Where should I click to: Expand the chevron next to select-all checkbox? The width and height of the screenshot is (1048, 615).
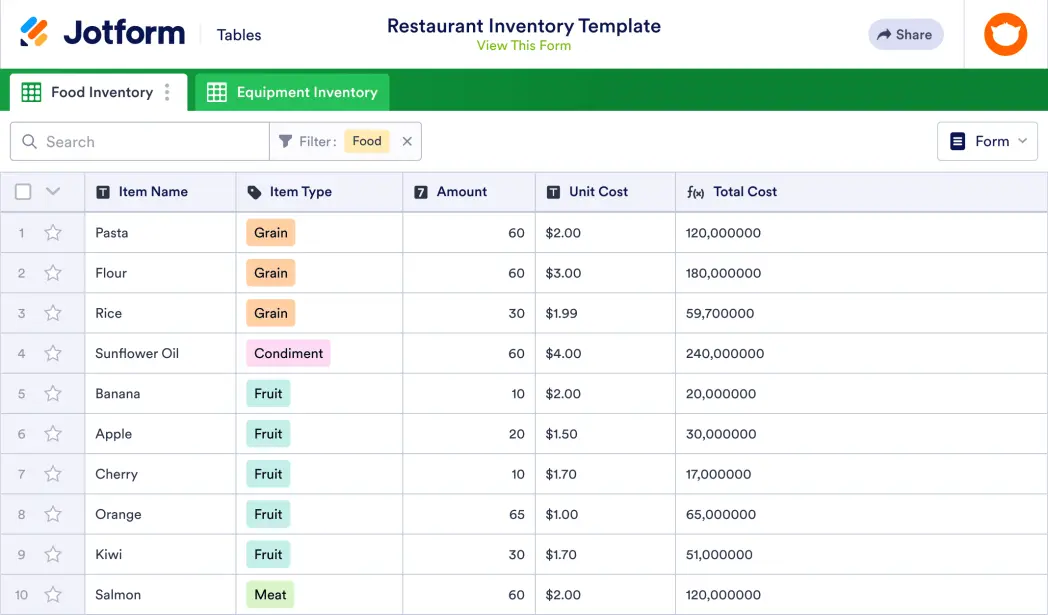click(x=53, y=191)
